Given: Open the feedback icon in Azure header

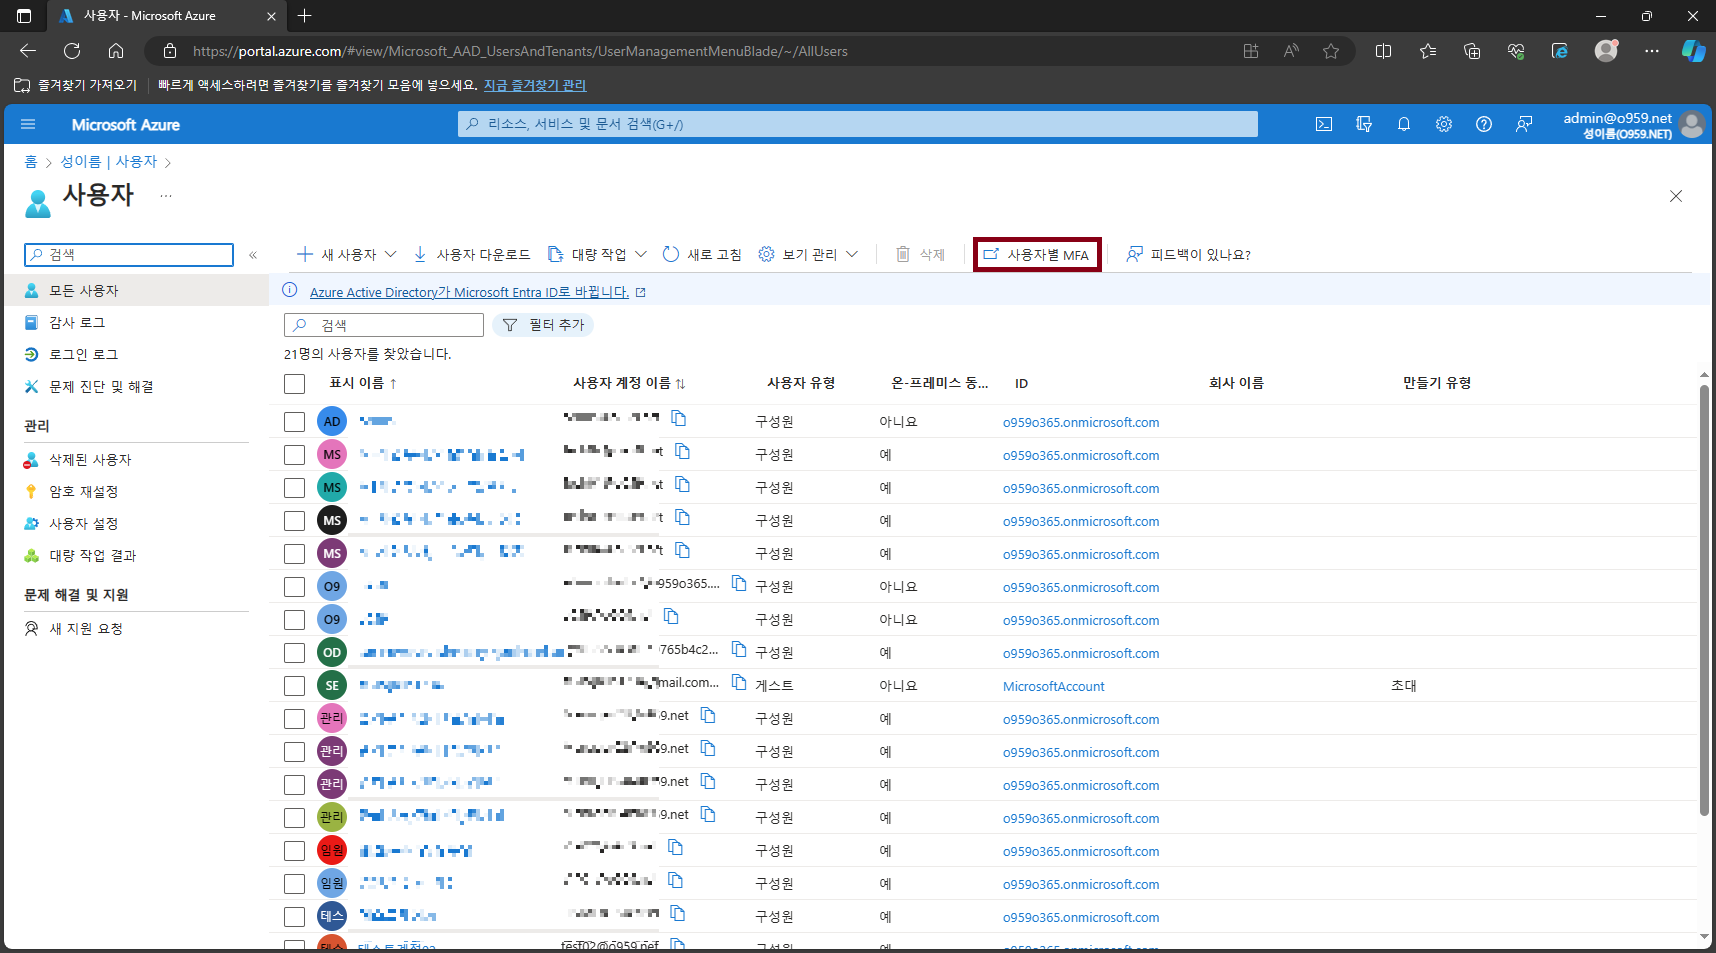Looking at the screenshot, I should tap(1524, 124).
